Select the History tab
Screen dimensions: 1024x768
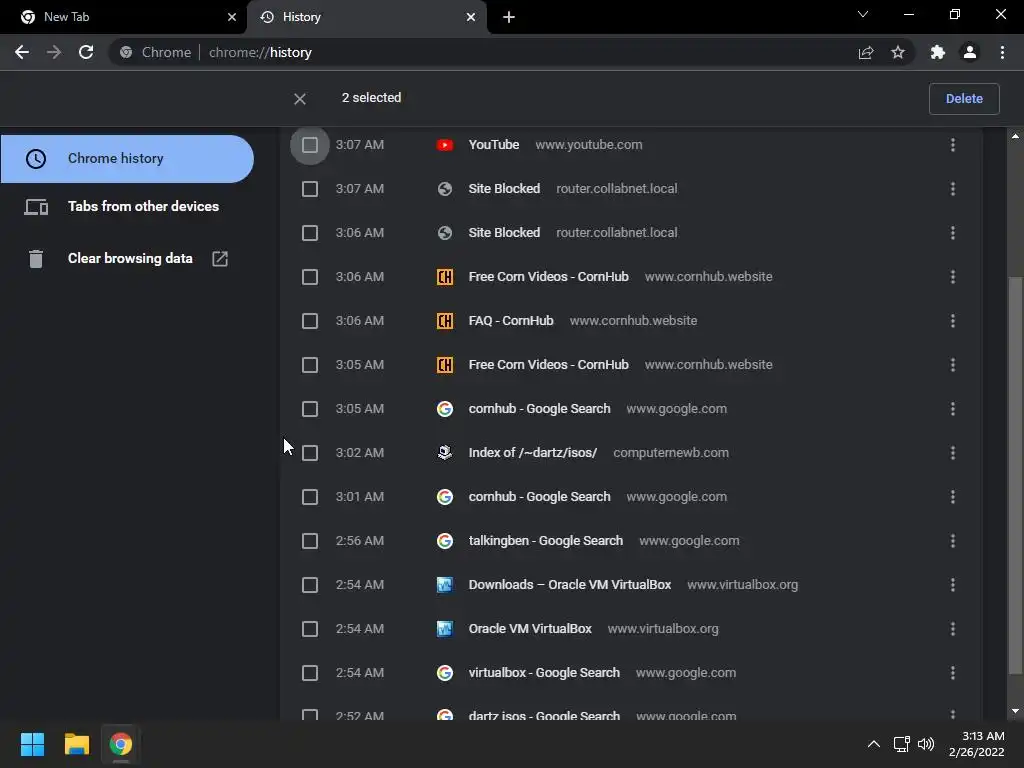[366, 17]
